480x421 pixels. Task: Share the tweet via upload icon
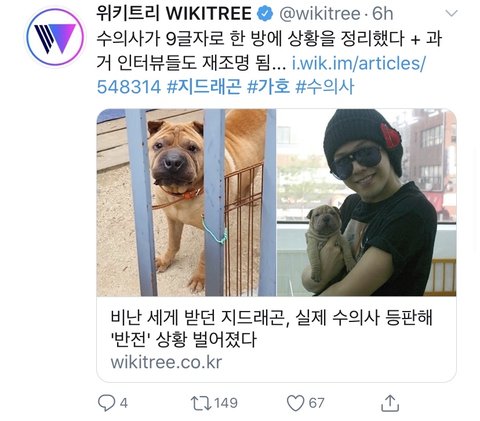(390, 403)
